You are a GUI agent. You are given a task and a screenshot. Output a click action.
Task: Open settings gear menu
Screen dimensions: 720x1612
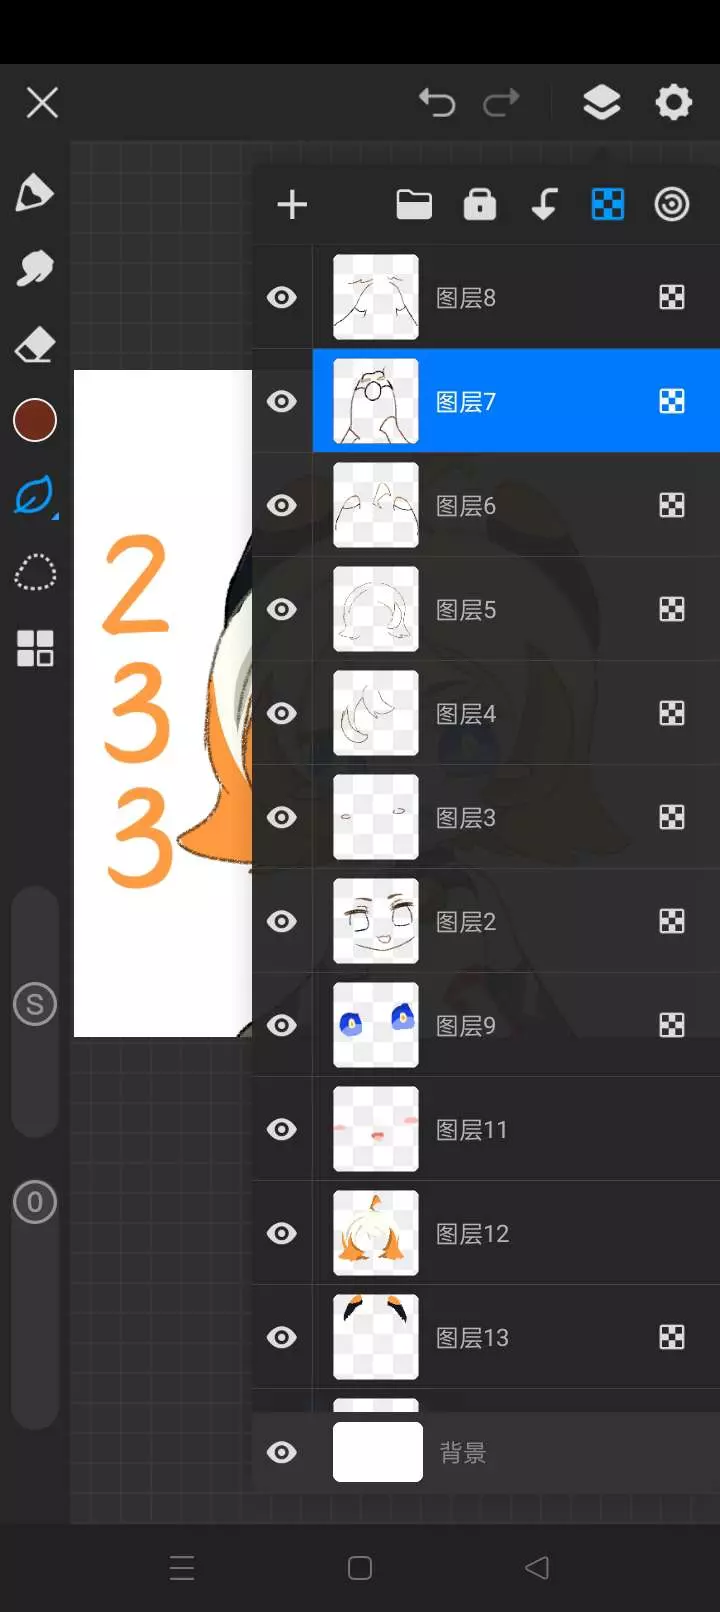point(673,102)
